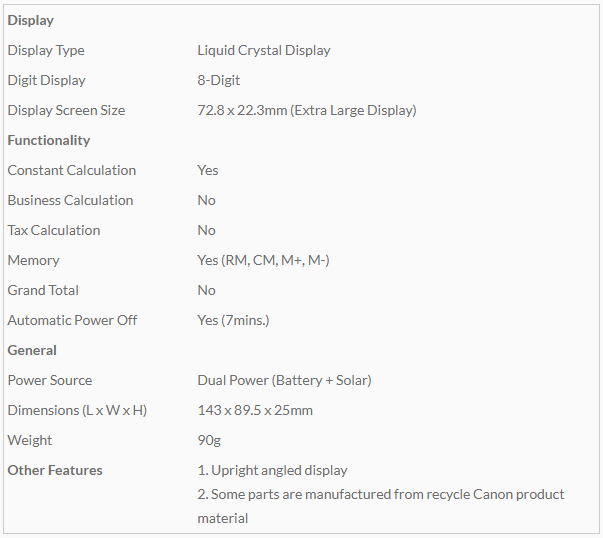Select the 90g weight value

[208, 440]
